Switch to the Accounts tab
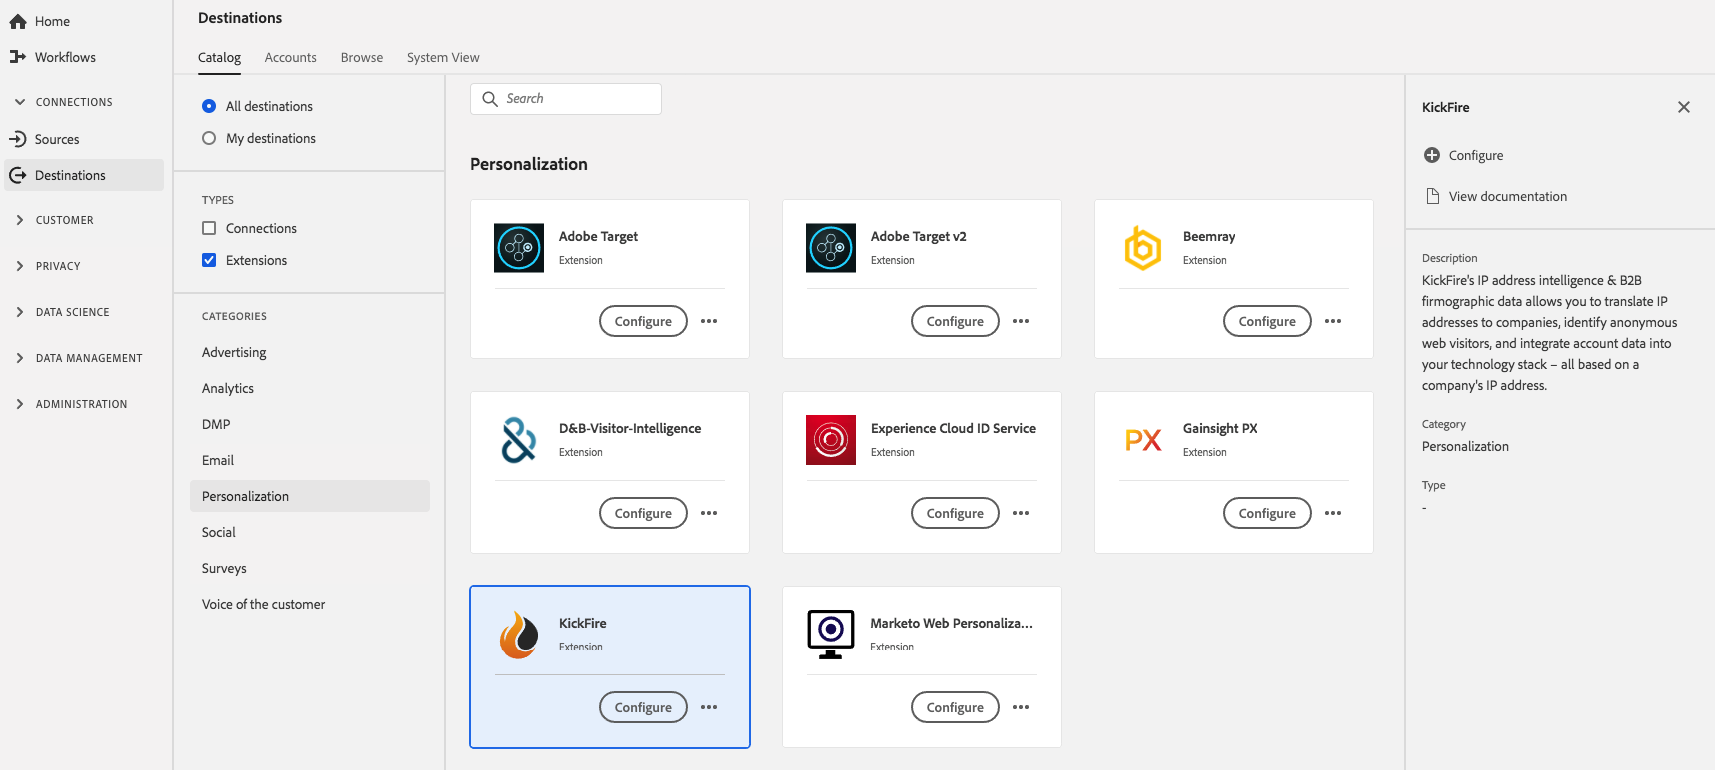This screenshot has width=1715, height=770. tap(290, 57)
